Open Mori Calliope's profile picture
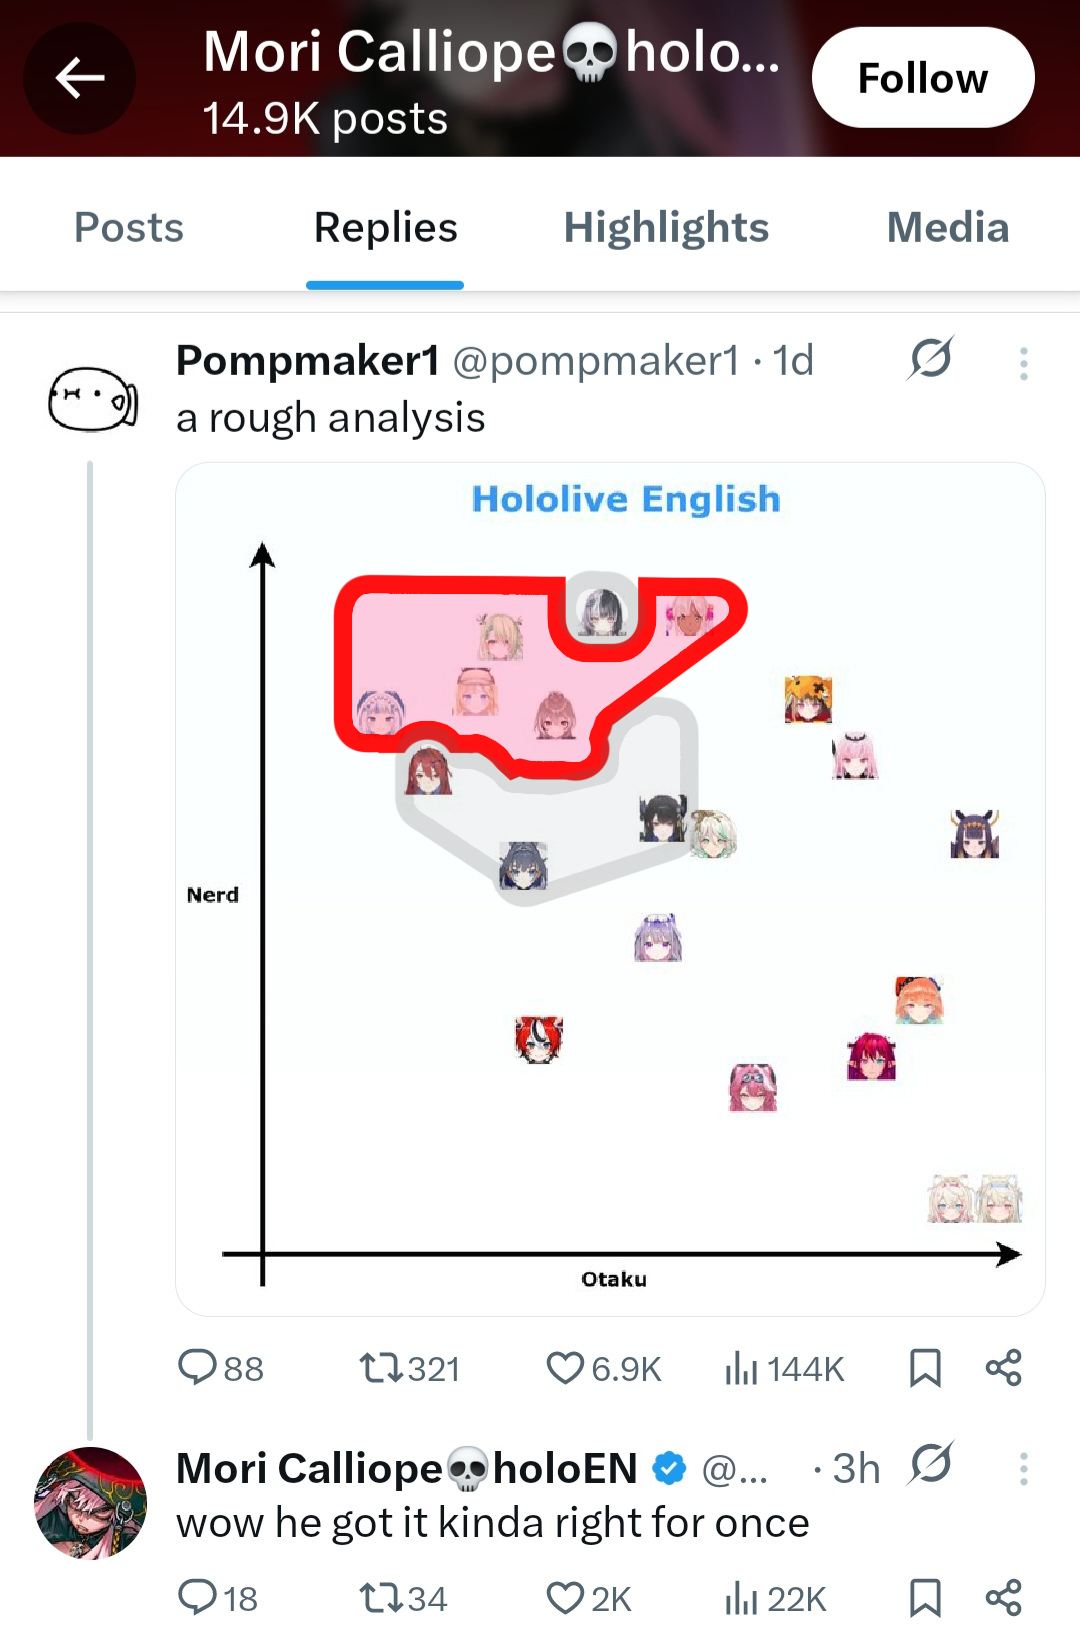This screenshot has height=1642, width=1080. click(91, 1502)
